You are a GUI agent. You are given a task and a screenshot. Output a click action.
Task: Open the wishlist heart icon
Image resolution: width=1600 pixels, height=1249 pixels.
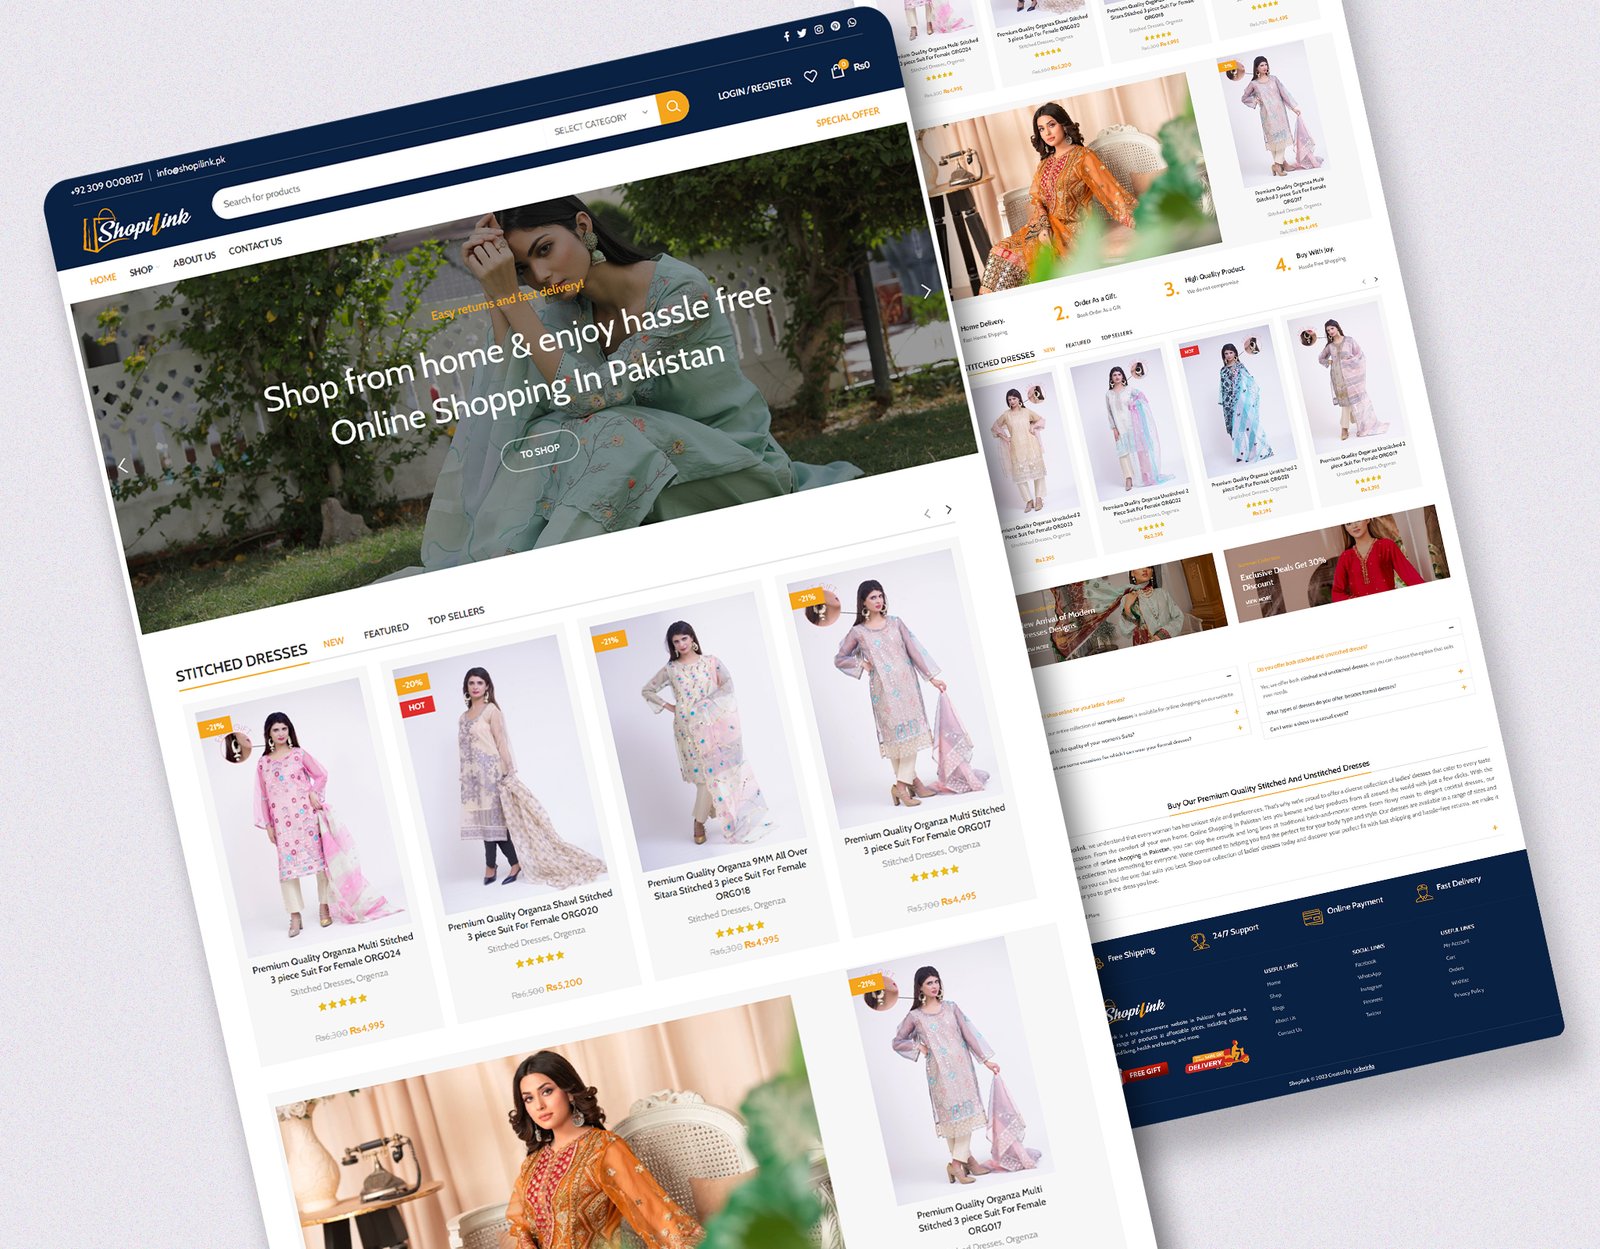(x=811, y=76)
